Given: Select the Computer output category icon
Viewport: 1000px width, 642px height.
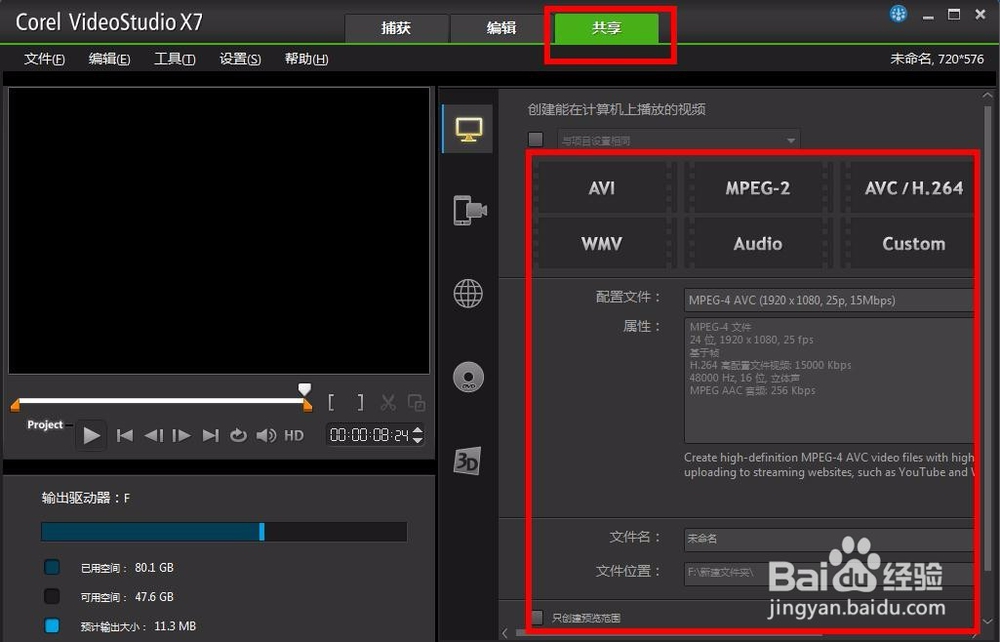Looking at the screenshot, I should point(469,129).
